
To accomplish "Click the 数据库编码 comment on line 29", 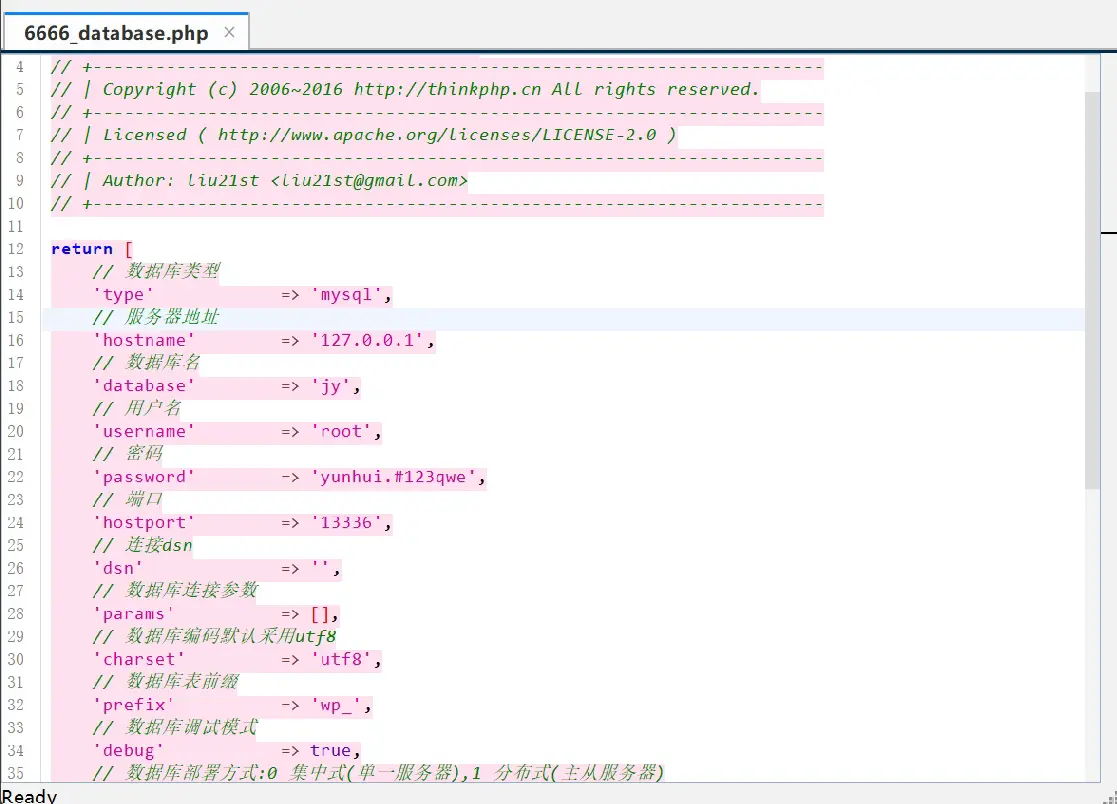I will (214, 636).
